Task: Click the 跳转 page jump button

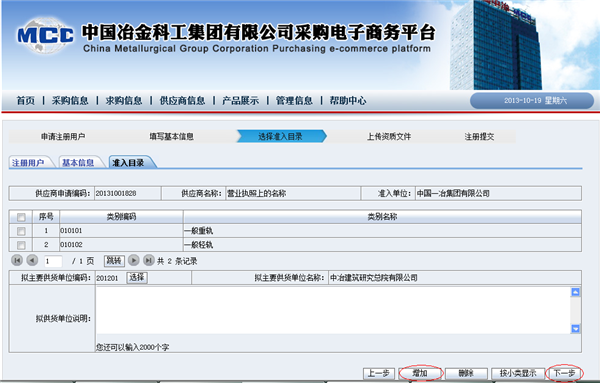Action: [114, 261]
